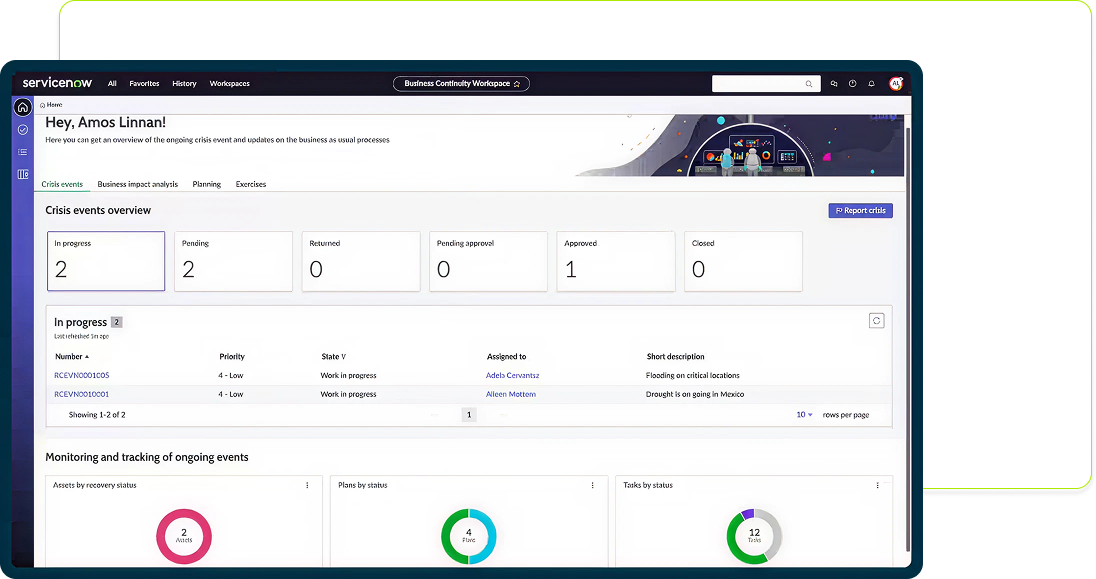Open the list icon in the left sidebar

pyautogui.click(x=23, y=152)
